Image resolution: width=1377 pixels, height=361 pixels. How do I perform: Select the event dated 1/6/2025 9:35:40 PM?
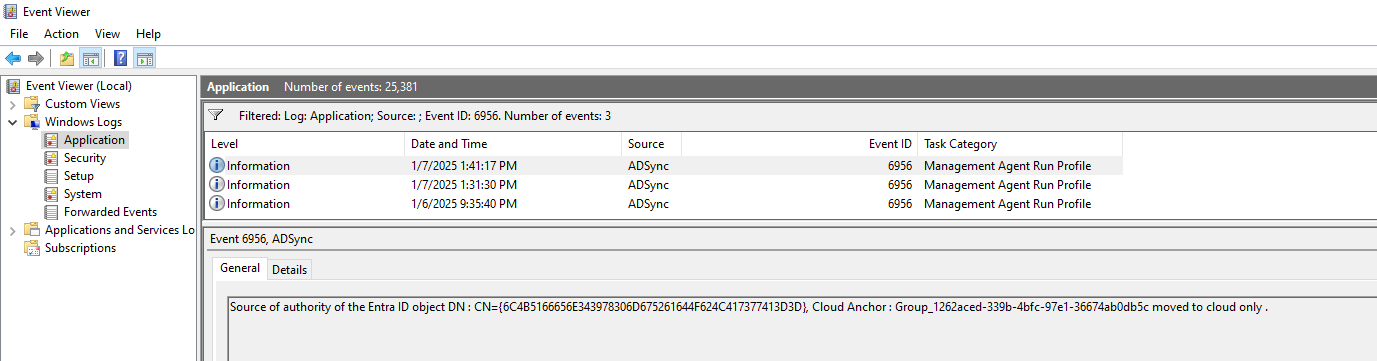663,204
